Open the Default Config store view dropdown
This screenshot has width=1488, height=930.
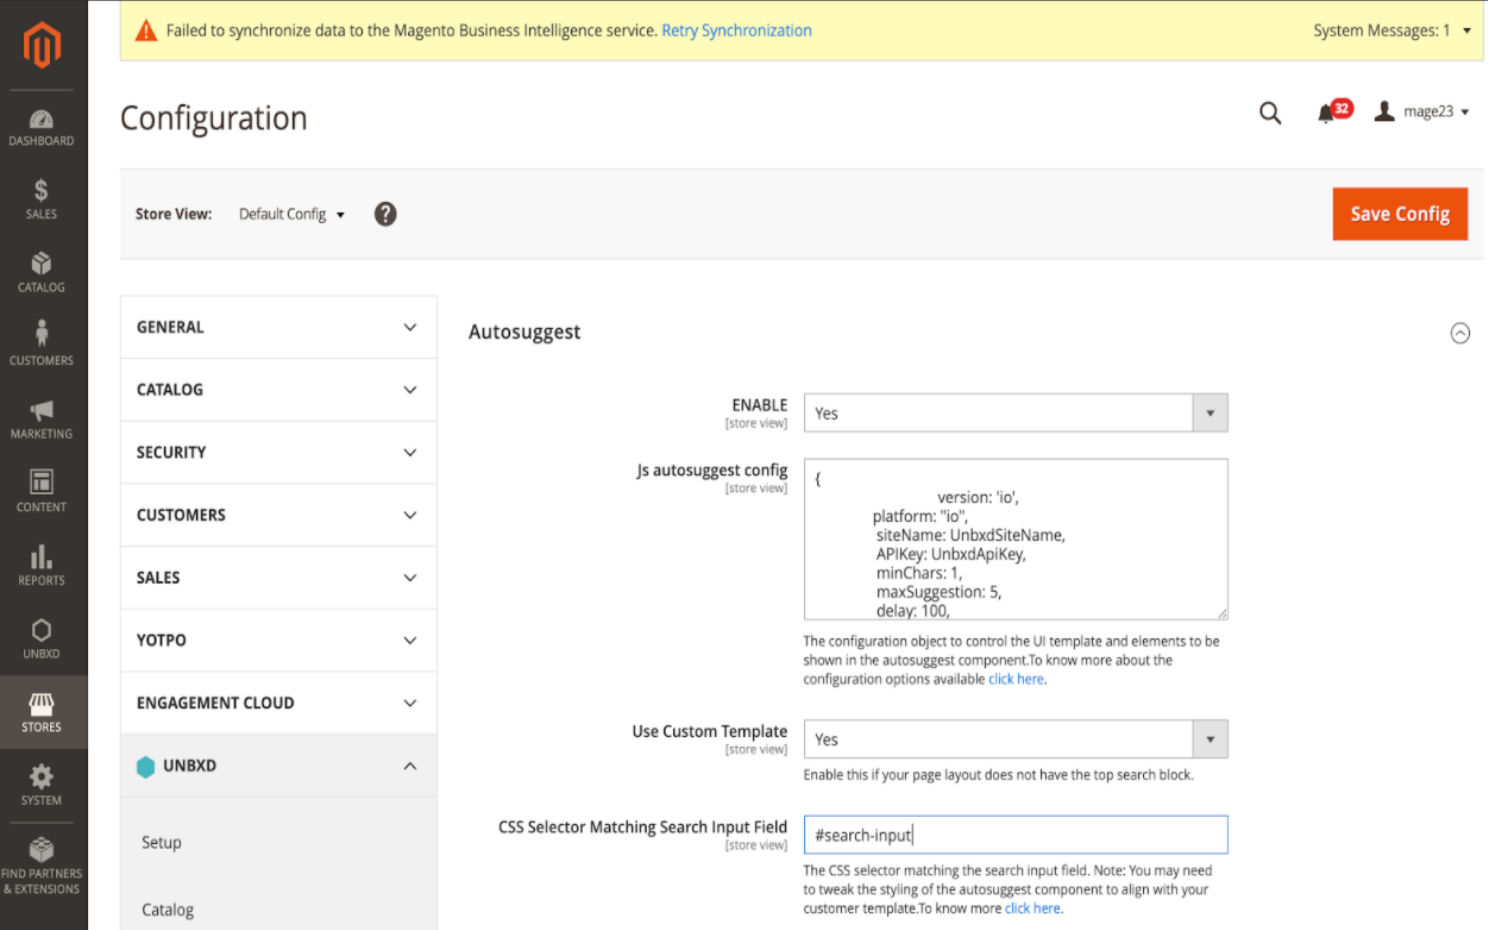click(291, 214)
